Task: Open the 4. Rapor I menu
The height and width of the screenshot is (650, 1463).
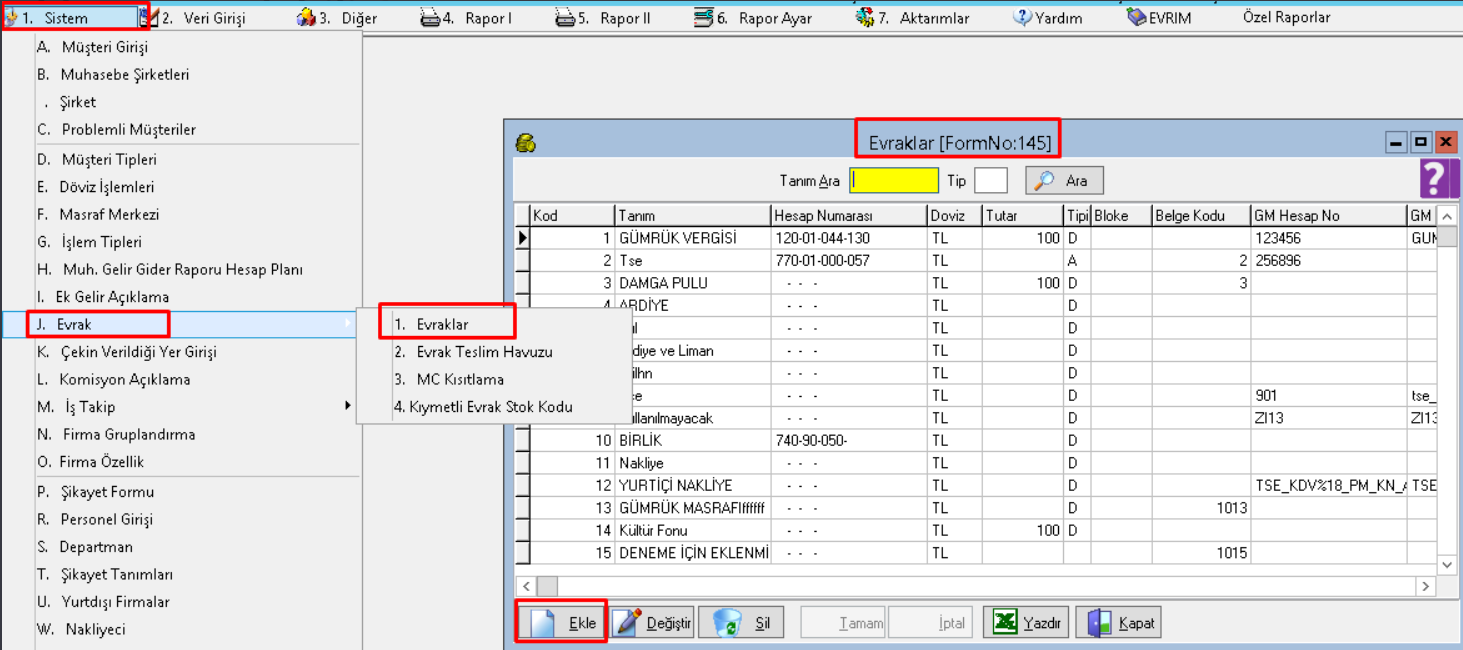Action: click(465, 18)
